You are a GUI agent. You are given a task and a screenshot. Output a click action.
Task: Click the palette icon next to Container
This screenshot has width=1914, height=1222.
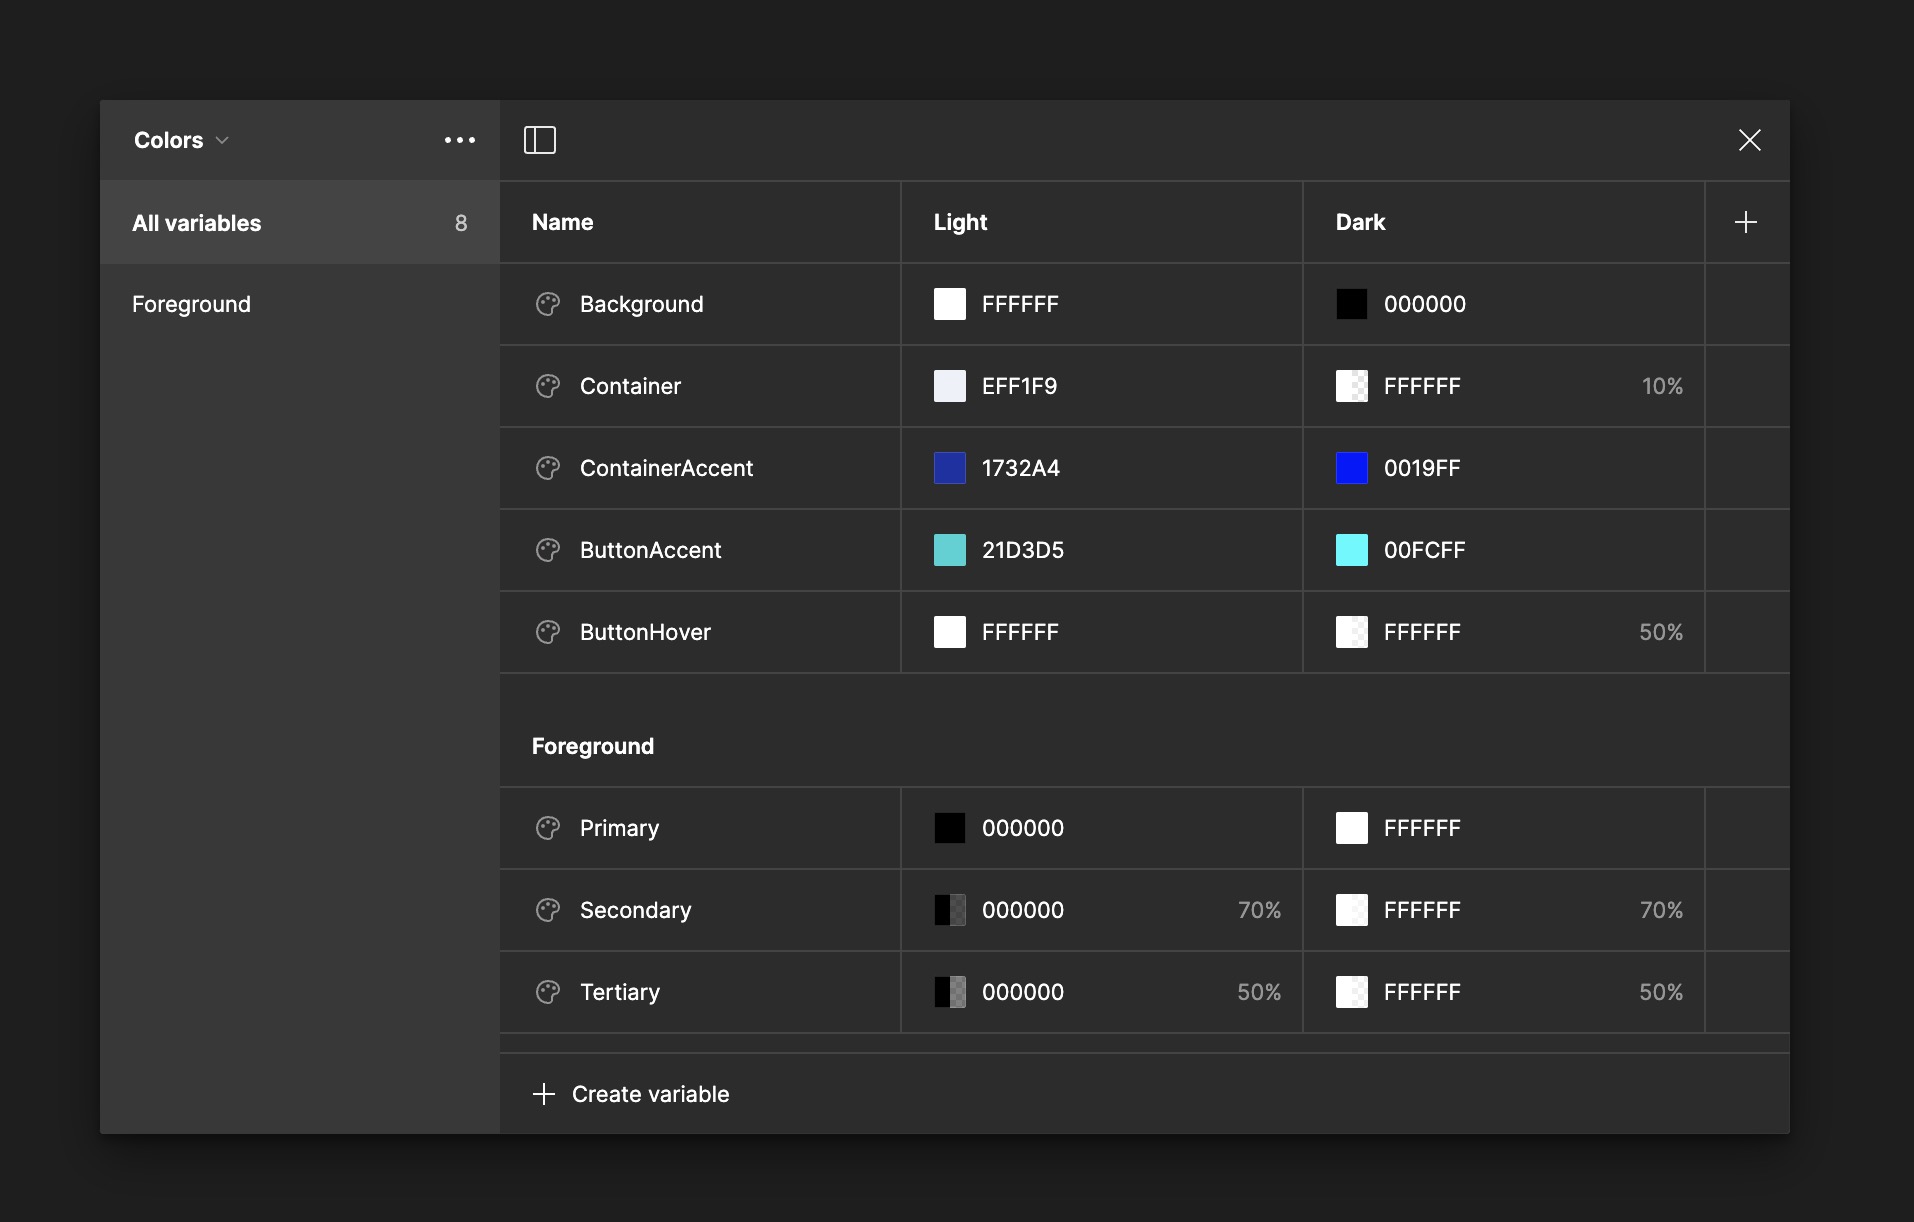pos(549,386)
